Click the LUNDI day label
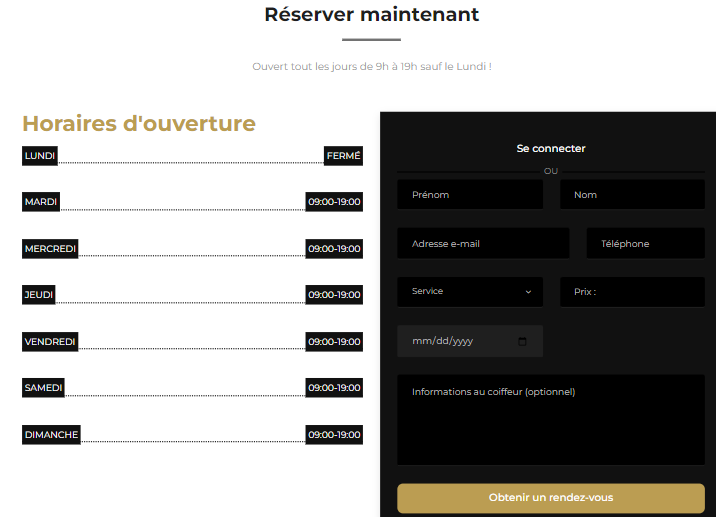Image resolution: width=716 pixels, height=517 pixels. click(40, 156)
